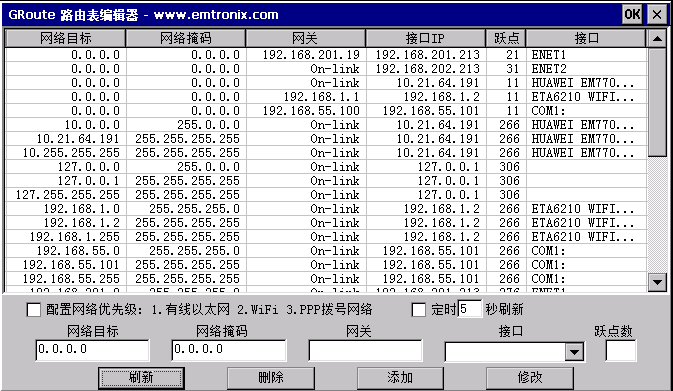Screen dimensions: 673x391
Task: Close the GRoute window
Action: [657, 15]
